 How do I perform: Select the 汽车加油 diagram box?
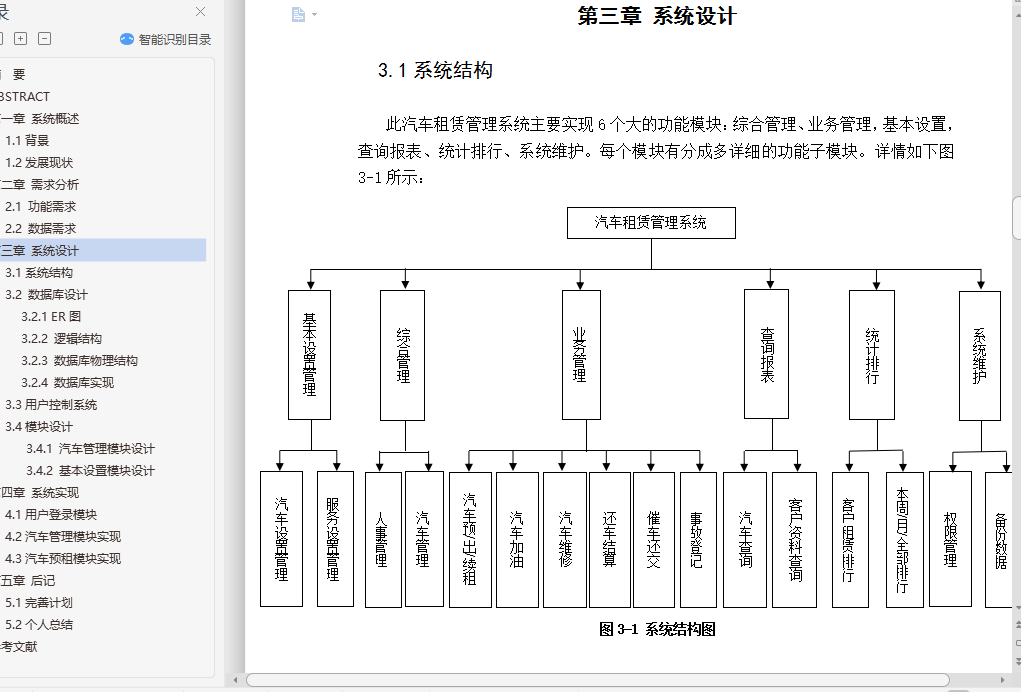click(517, 540)
